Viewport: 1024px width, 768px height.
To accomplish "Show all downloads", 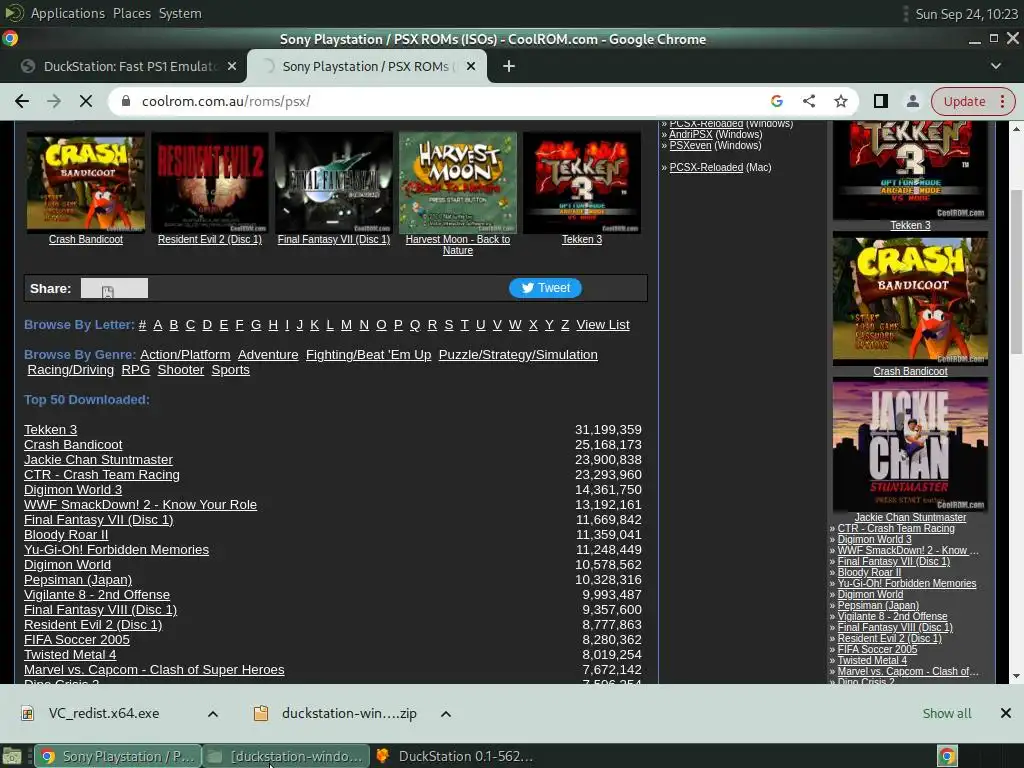I will tap(946, 713).
